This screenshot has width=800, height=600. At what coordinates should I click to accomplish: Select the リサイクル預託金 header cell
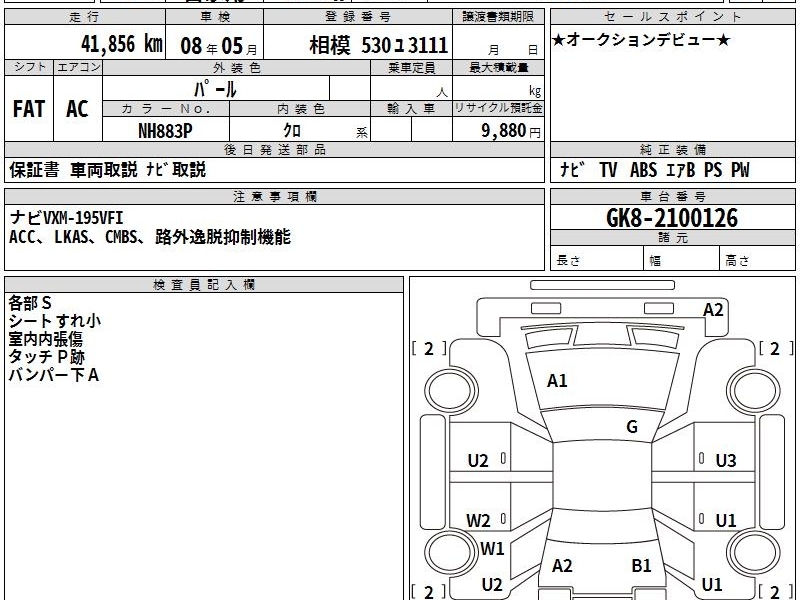[x=498, y=109]
